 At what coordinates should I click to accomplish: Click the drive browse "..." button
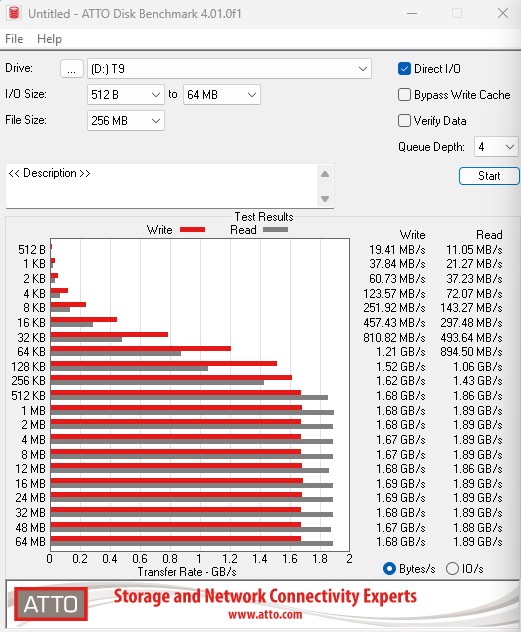[x=72, y=69]
